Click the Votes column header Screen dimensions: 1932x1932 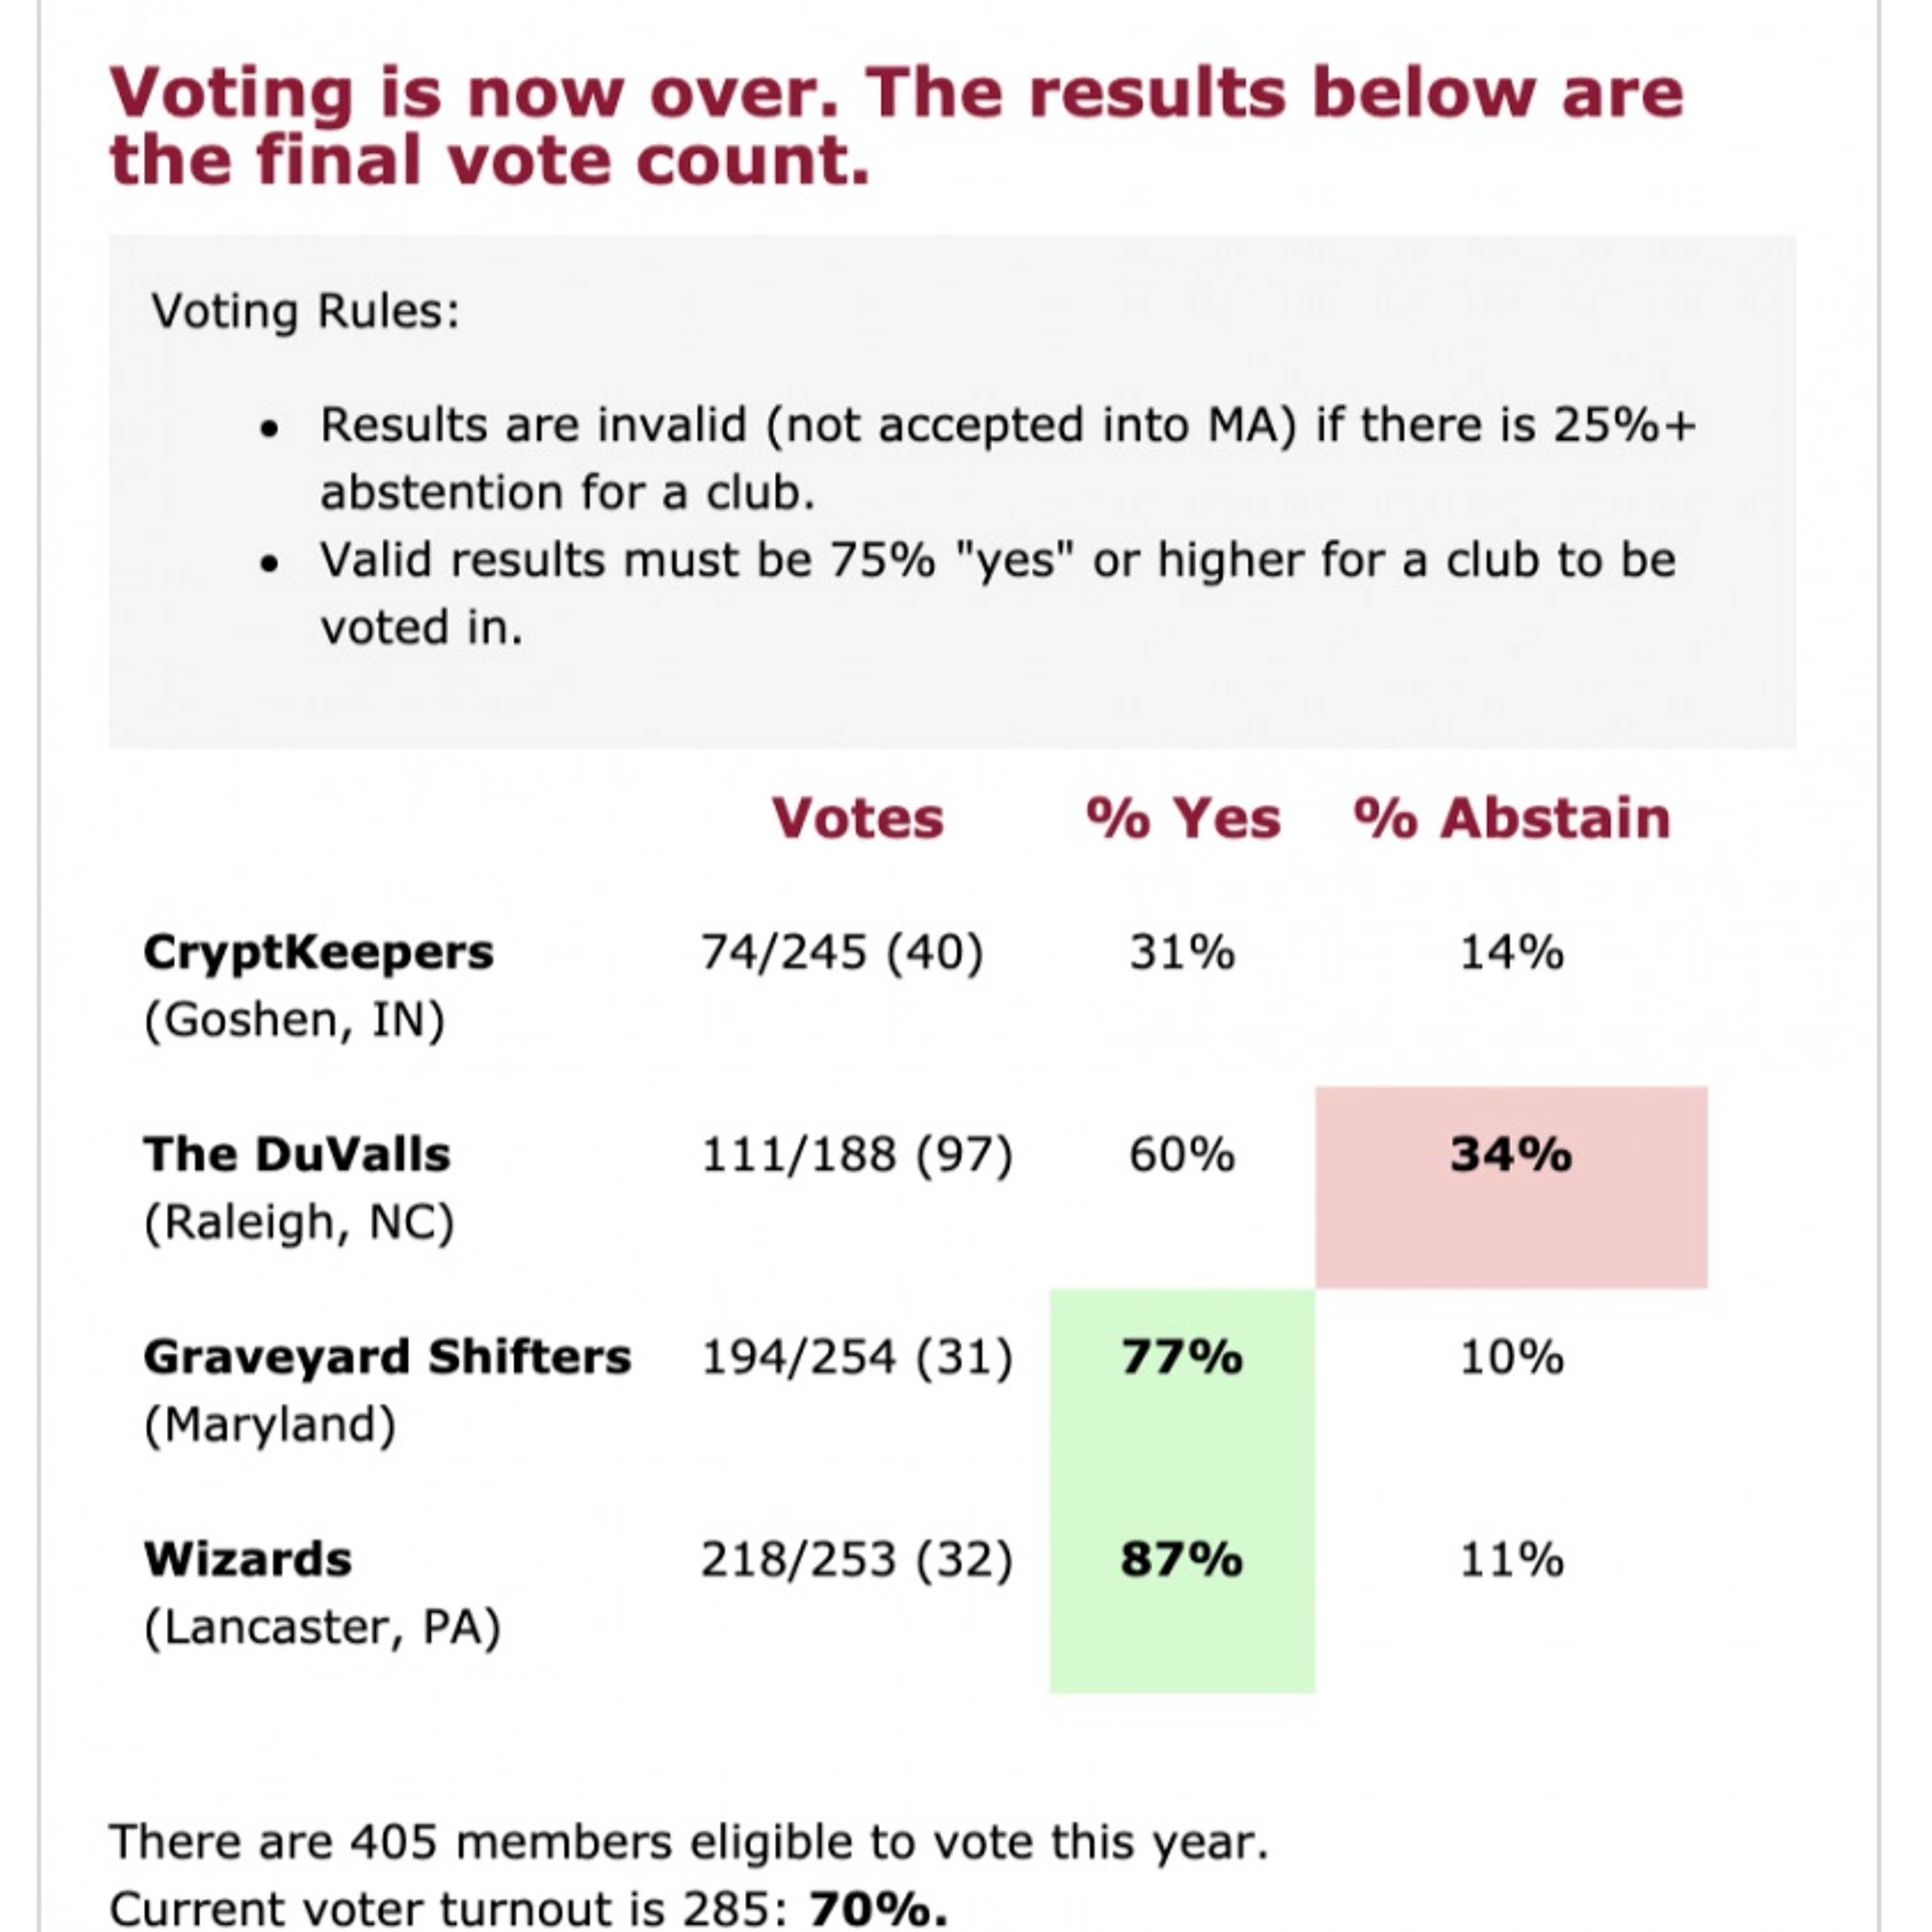click(x=857, y=818)
